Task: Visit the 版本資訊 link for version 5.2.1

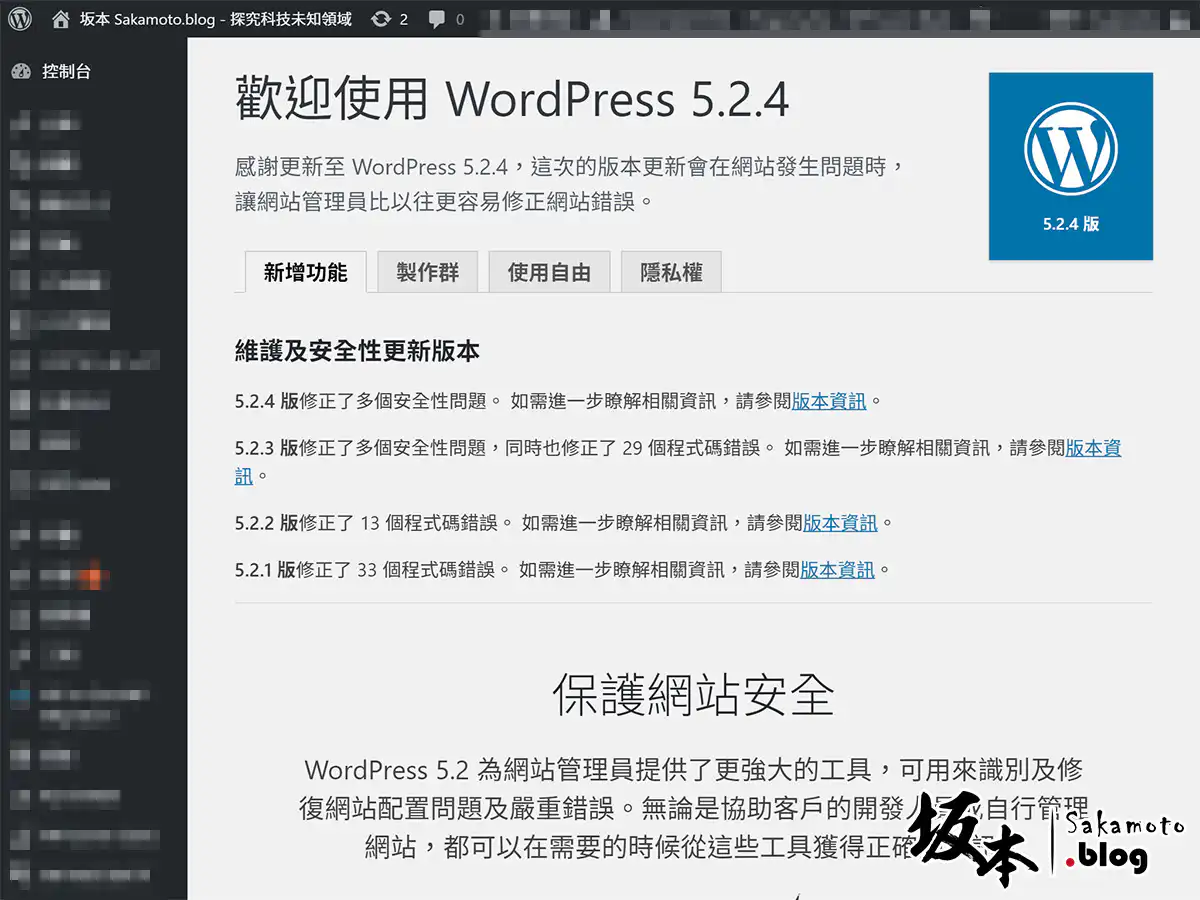Action: [x=837, y=570]
